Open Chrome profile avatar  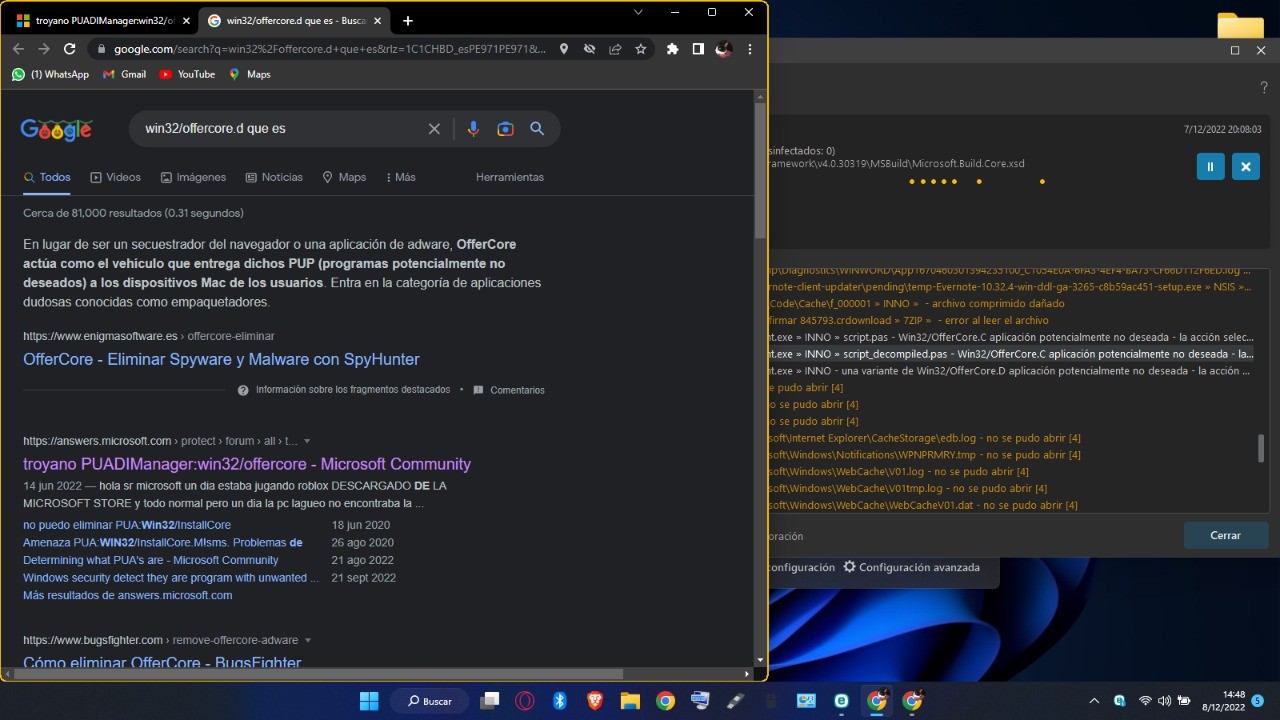coord(724,49)
